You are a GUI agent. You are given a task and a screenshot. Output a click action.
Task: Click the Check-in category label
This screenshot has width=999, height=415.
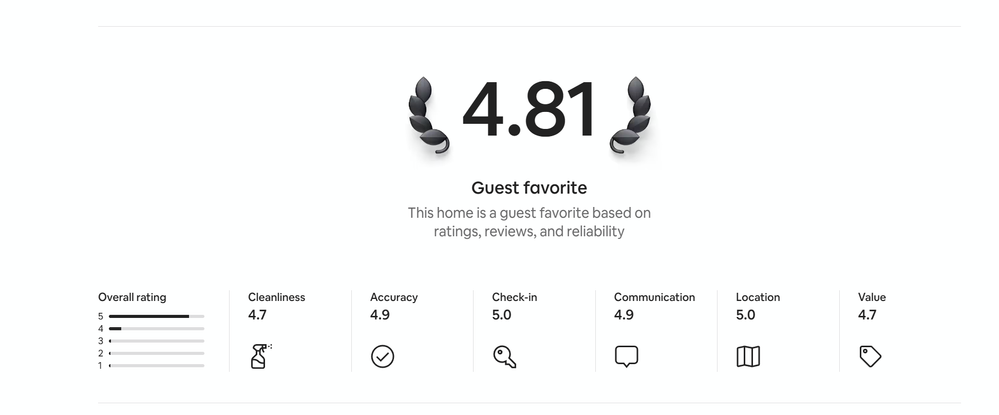pos(515,297)
